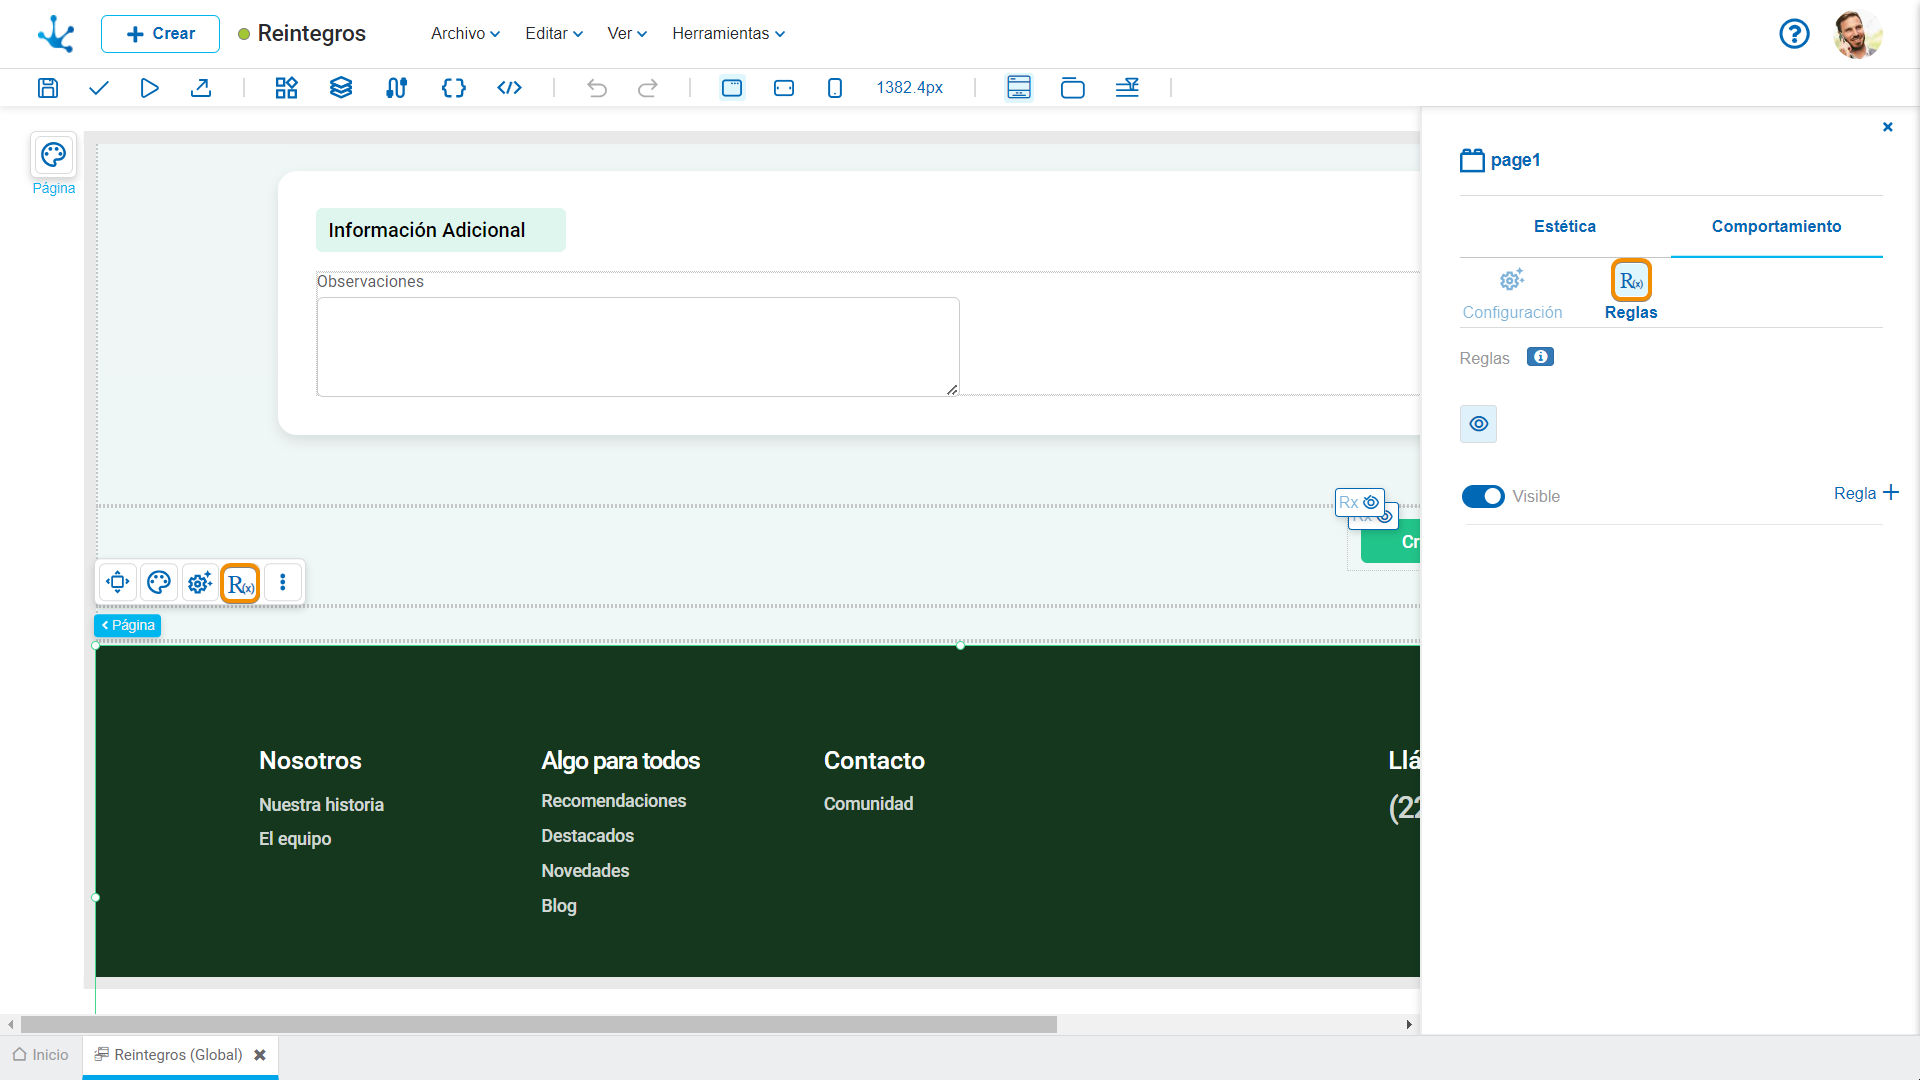Click the move handle icon in floating toolbar
The image size is (1920, 1080).
(118, 582)
